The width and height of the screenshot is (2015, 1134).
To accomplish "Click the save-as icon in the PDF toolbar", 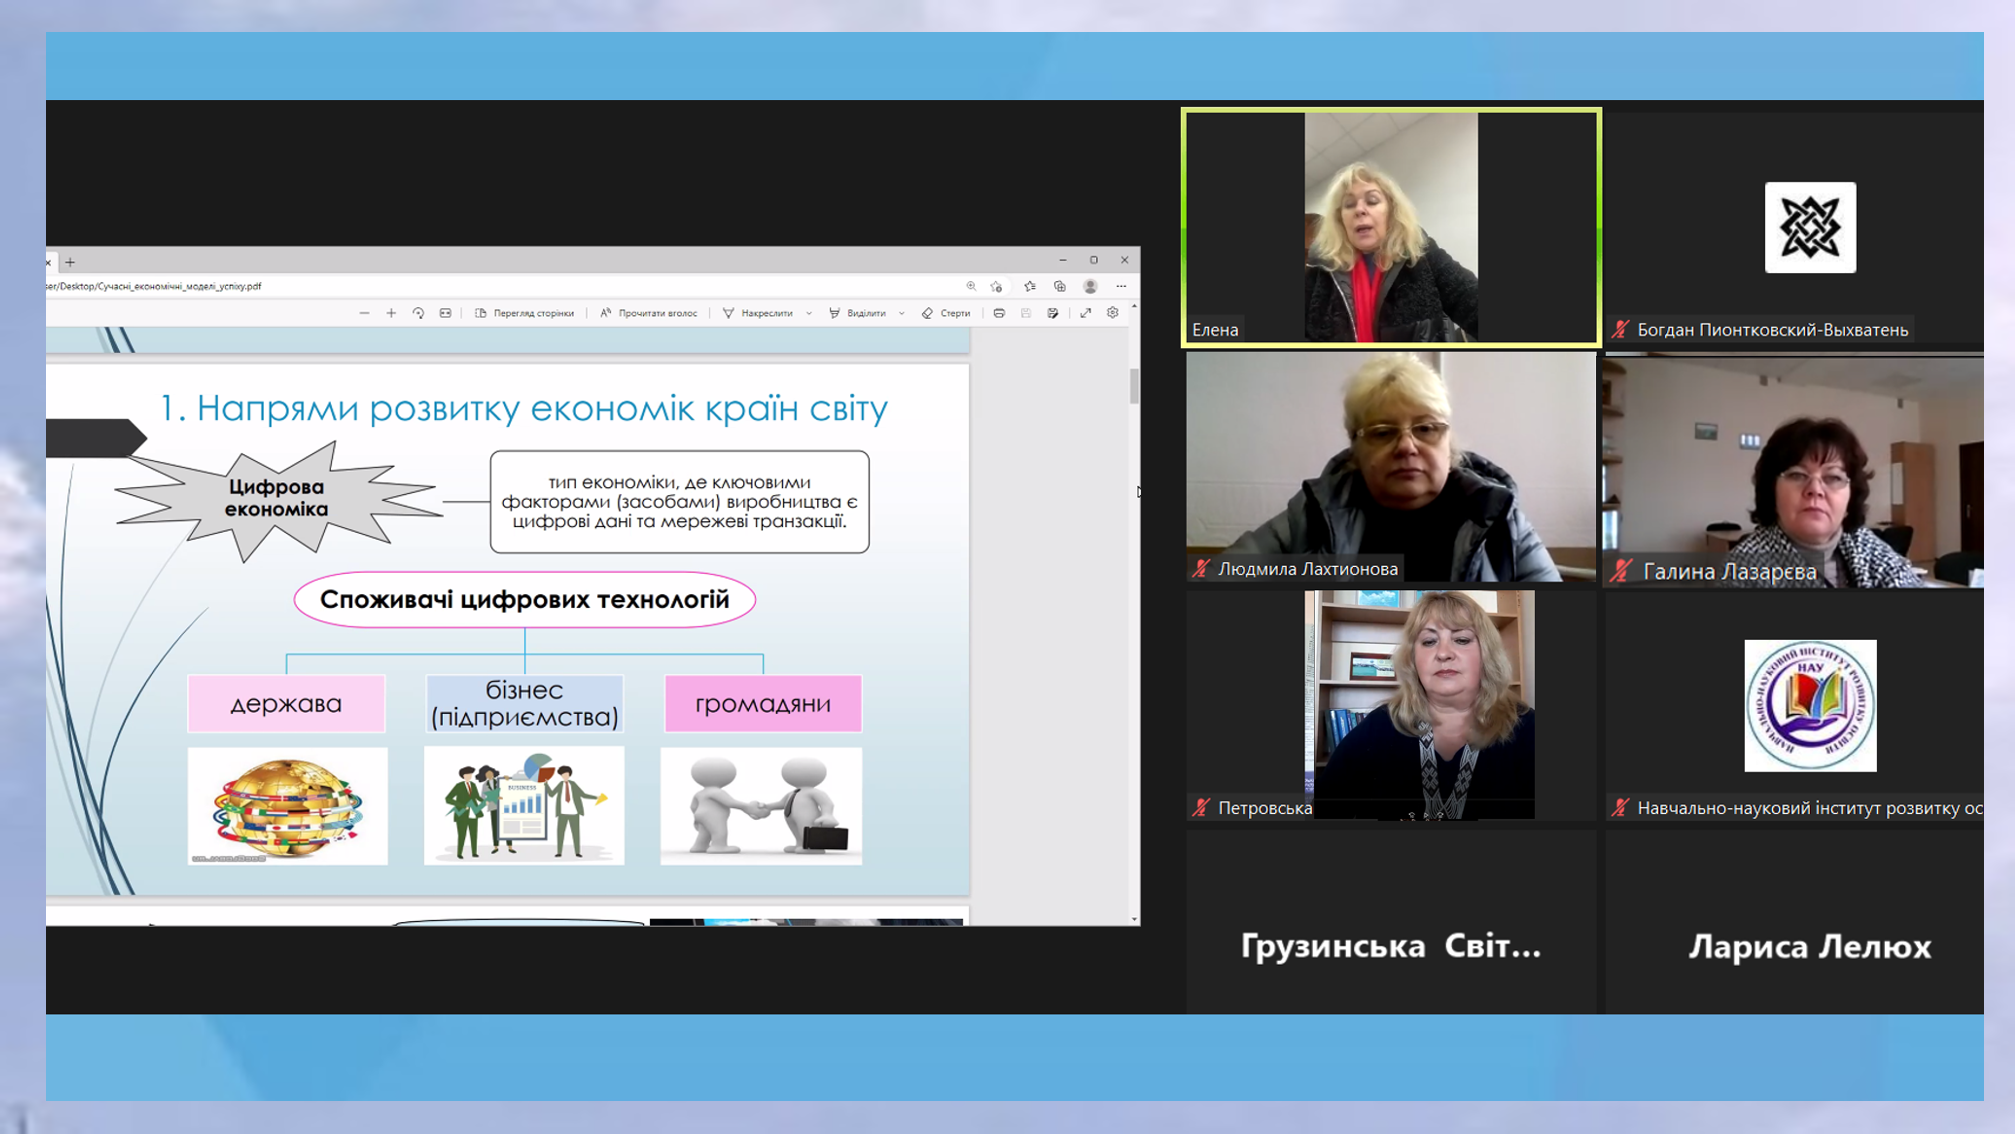I will click(x=1053, y=313).
